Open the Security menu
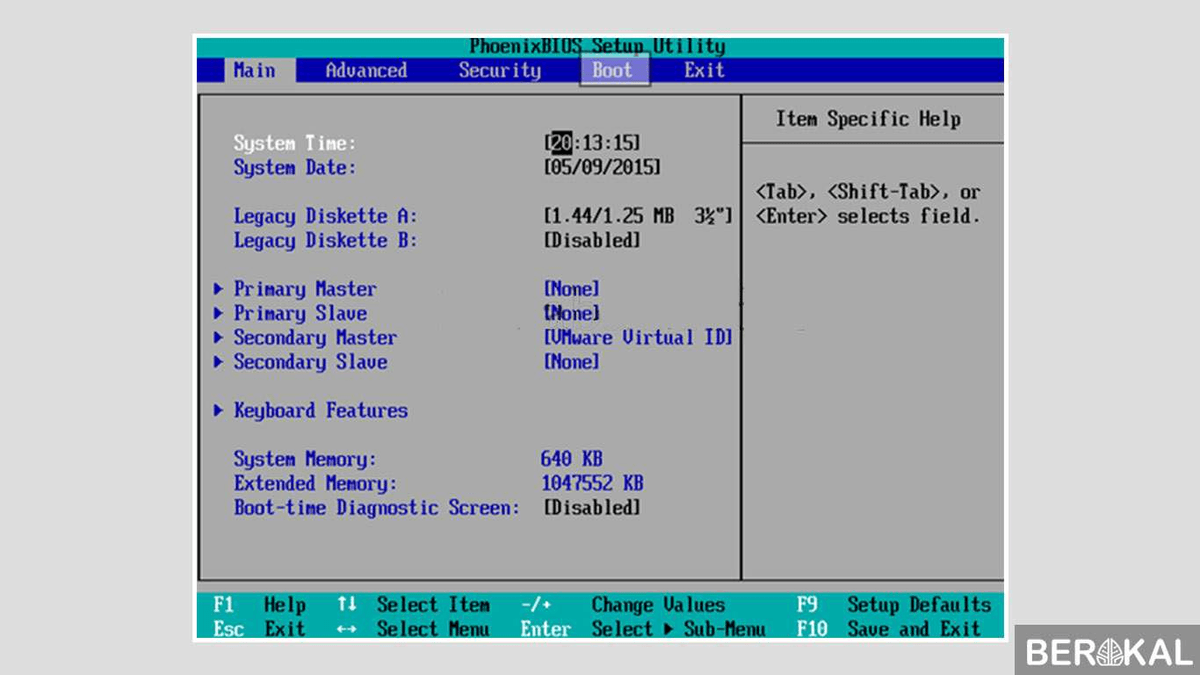1200x675 pixels. [x=499, y=70]
